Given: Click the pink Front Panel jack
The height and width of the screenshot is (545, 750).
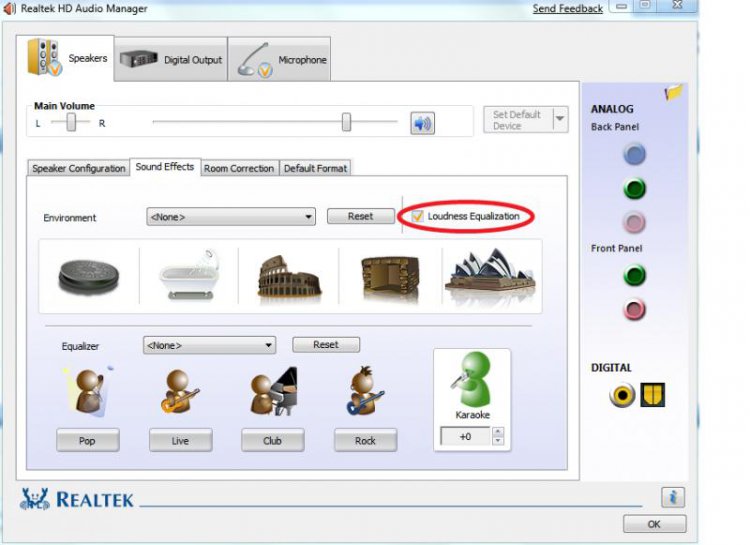Looking at the screenshot, I should (634, 310).
